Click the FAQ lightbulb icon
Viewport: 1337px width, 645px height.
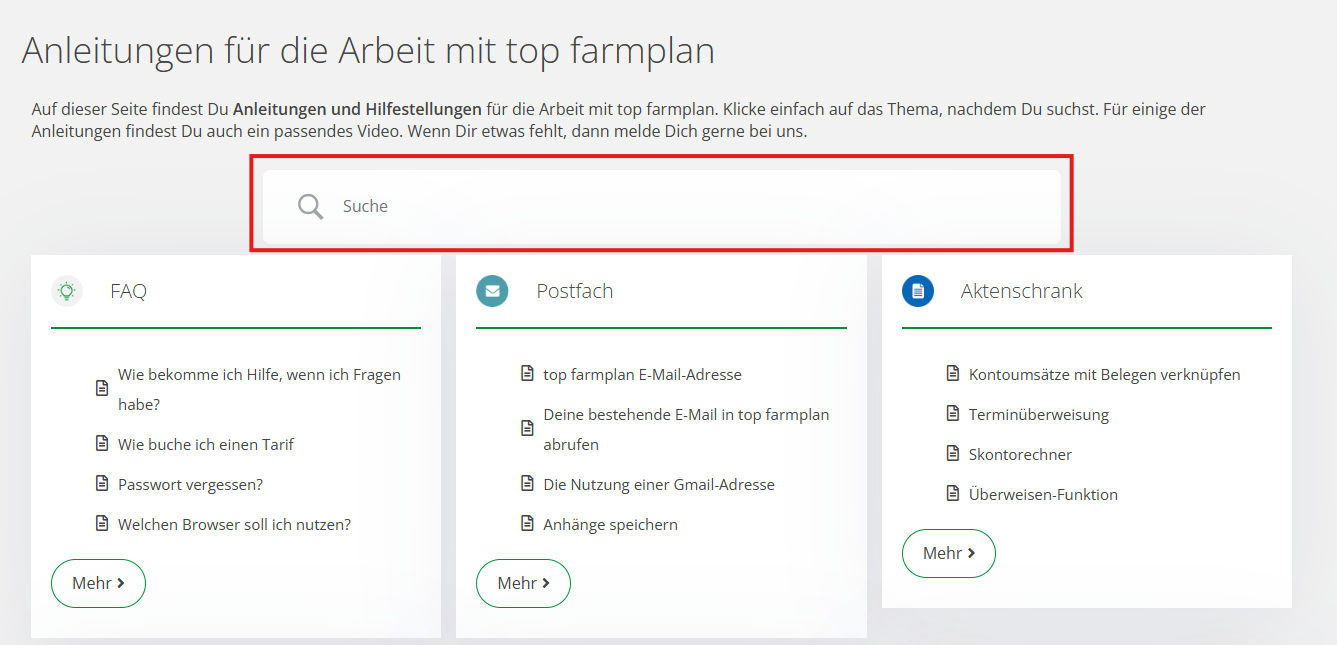point(67,291)
